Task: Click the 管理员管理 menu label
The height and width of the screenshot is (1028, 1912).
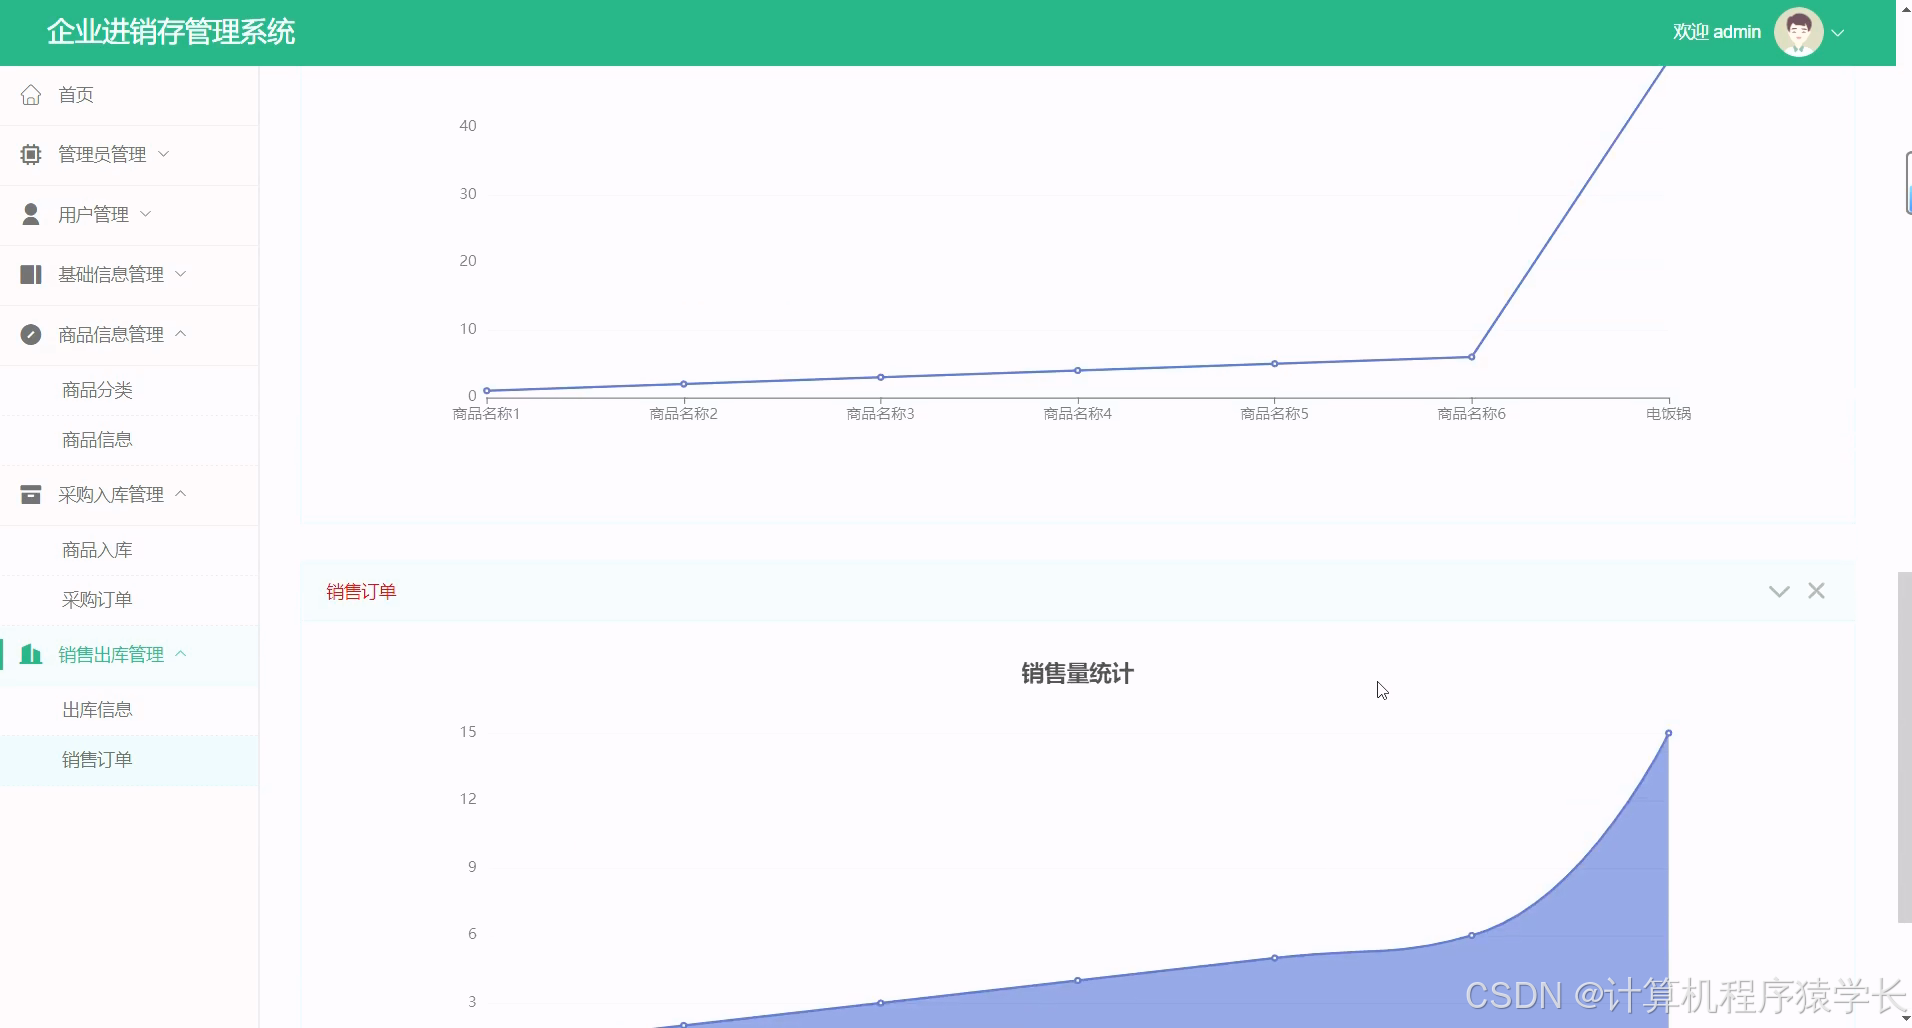Action: pos(102,155)
